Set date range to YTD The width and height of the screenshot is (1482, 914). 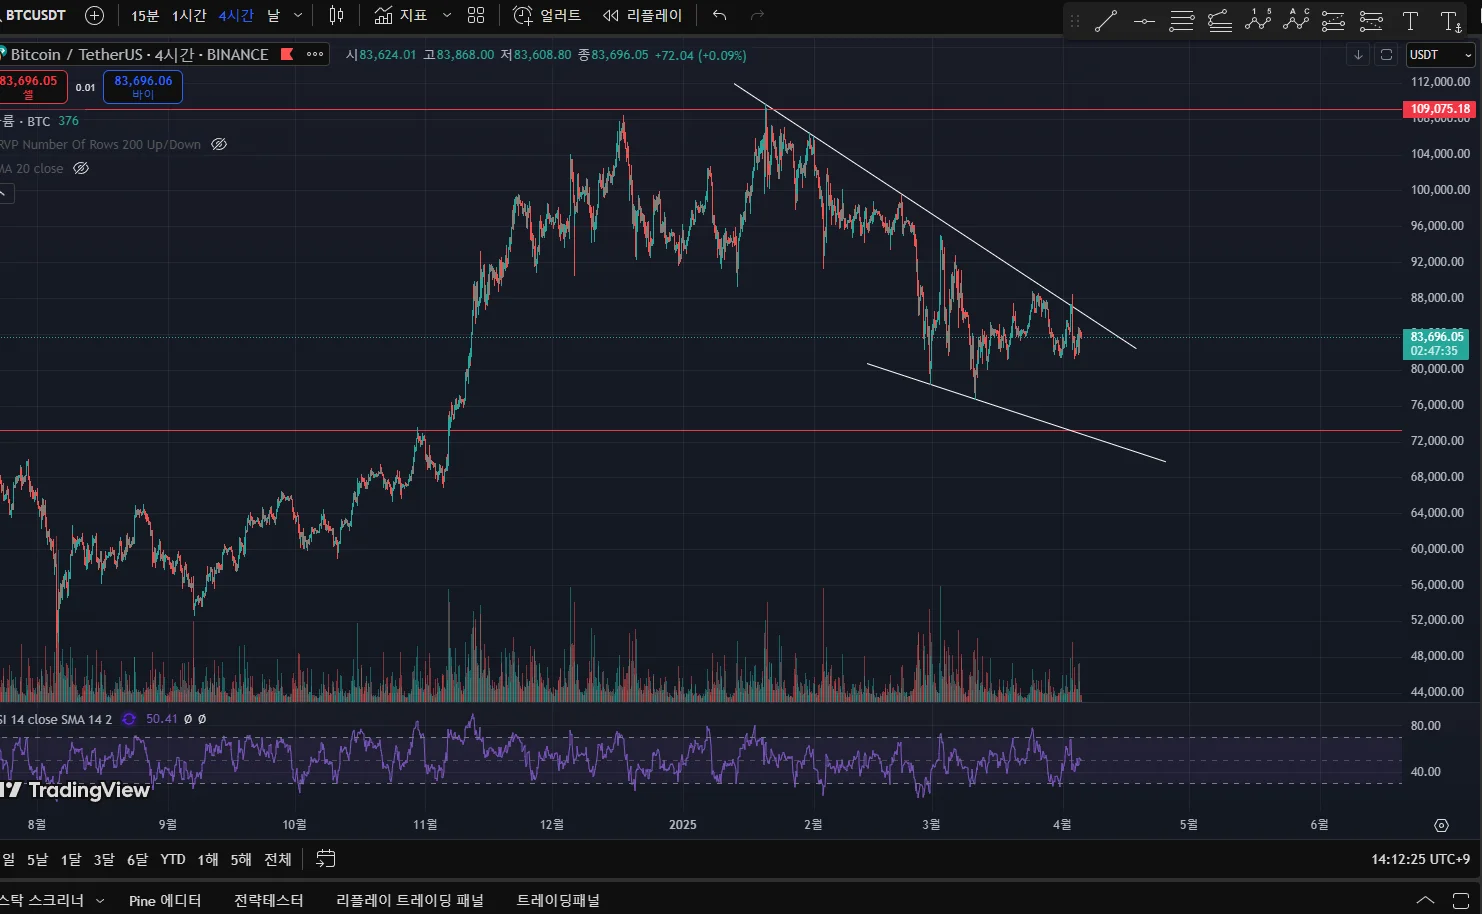(x=173, y=859)
